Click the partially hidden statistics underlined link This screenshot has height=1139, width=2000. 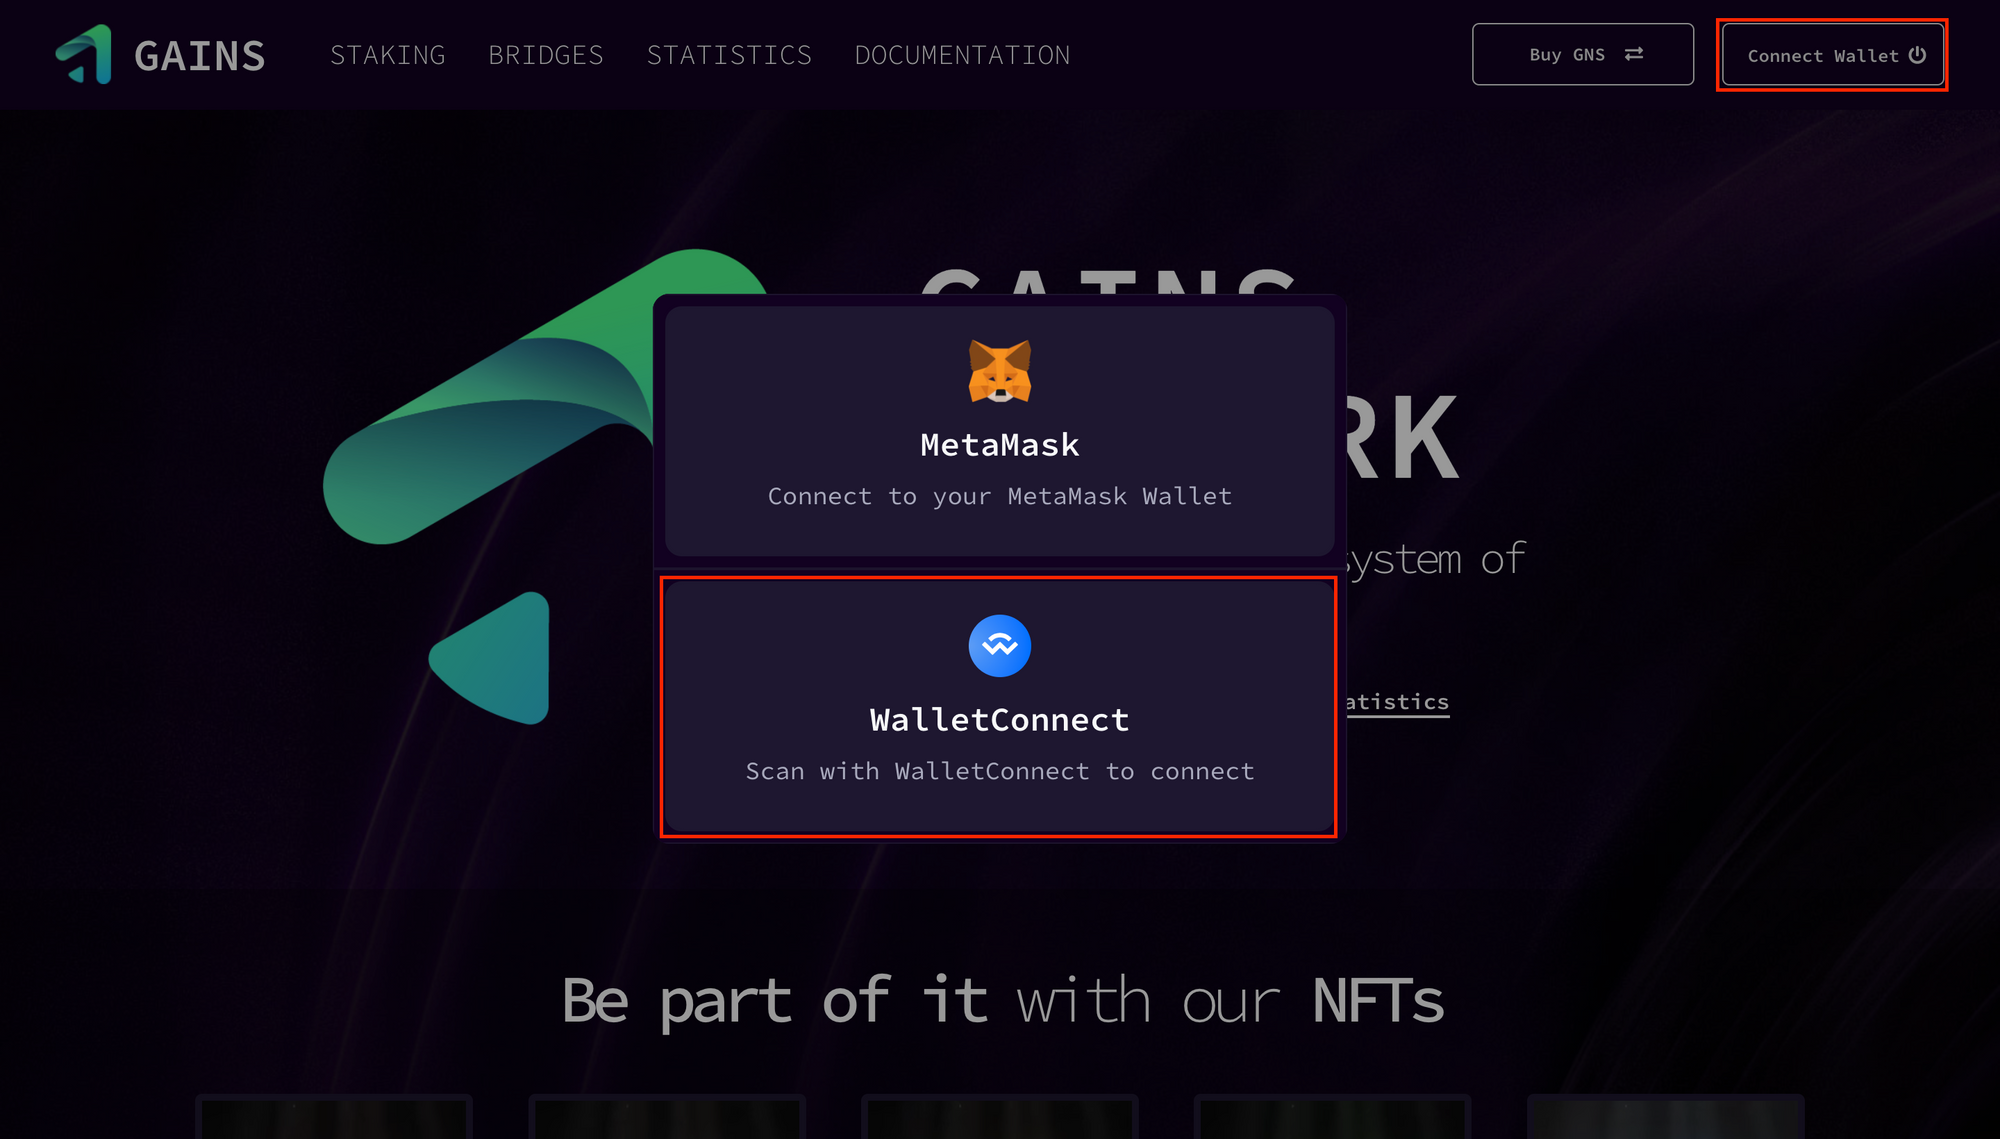coord(1397,702)
